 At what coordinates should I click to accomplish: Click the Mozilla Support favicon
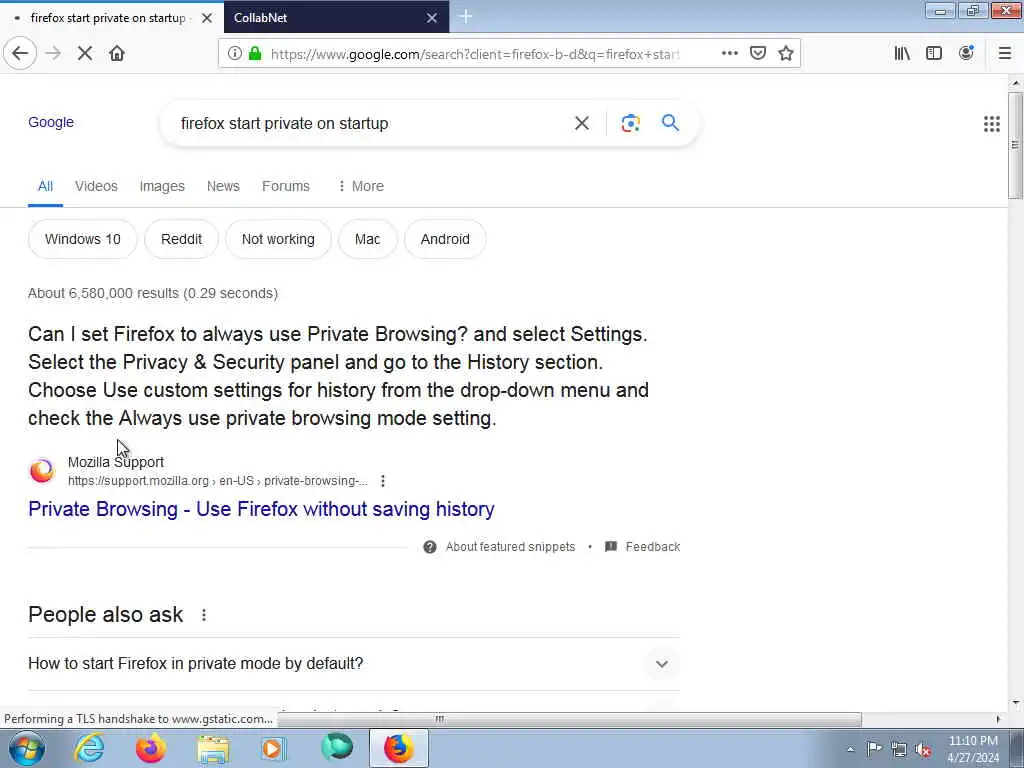coord(42,470)
